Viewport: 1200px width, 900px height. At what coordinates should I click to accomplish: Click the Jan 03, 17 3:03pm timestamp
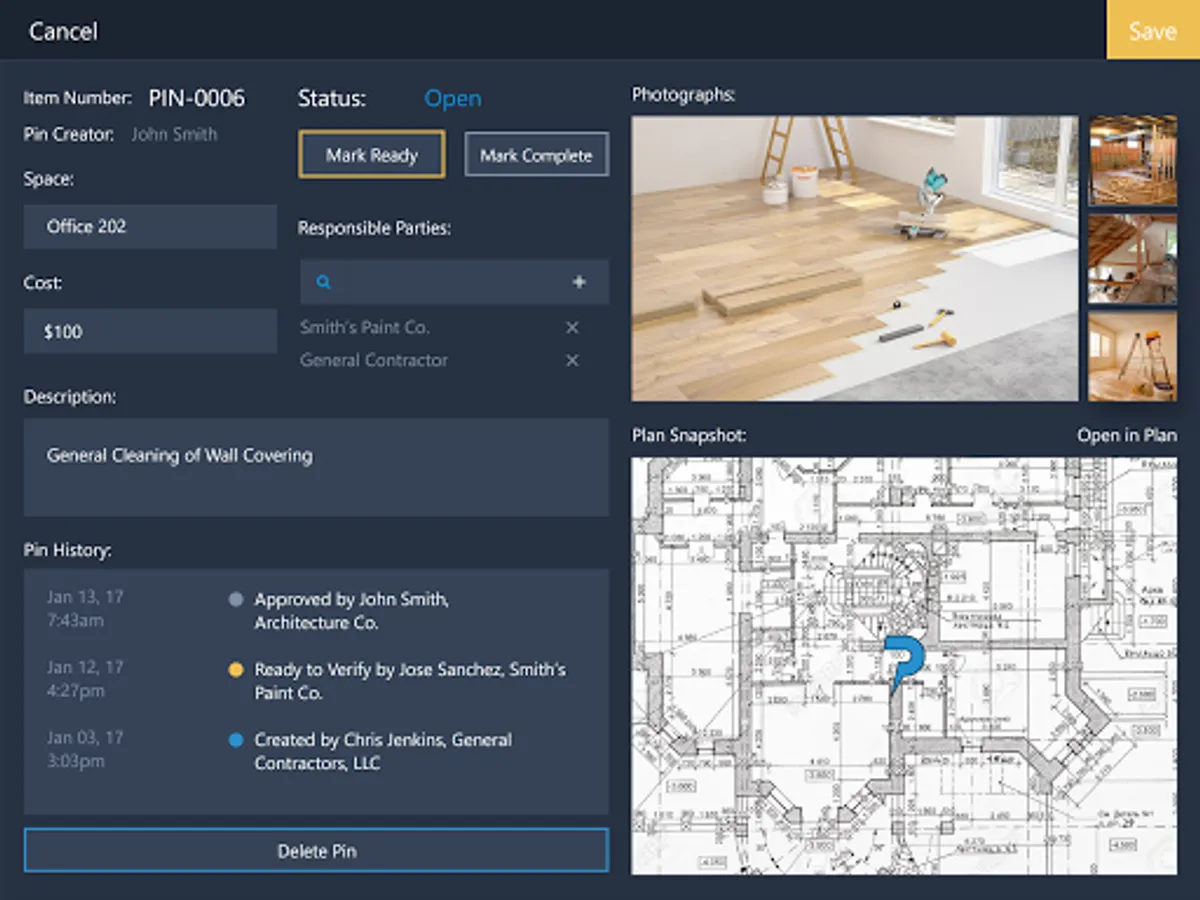click(x=85, y=749)
